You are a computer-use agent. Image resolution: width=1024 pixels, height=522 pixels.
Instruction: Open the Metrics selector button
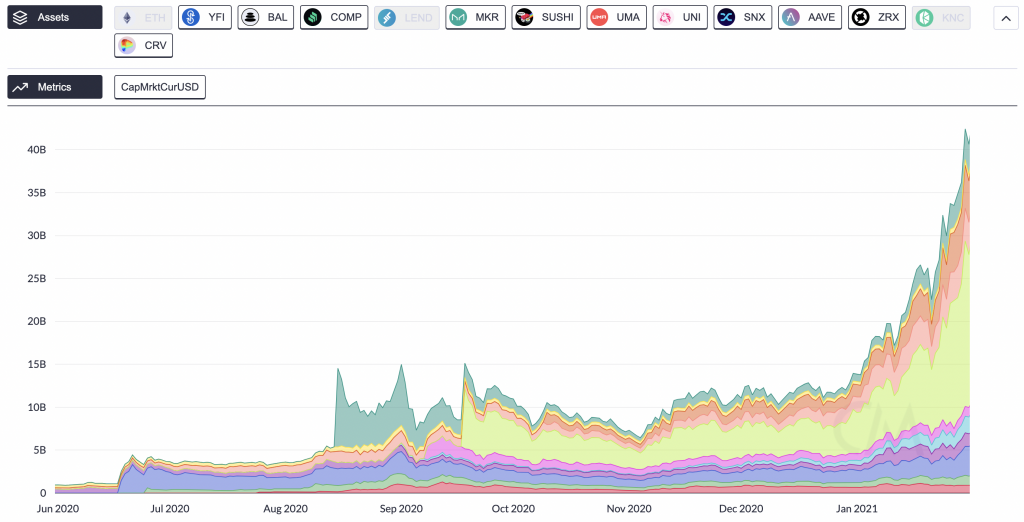coord(55,87)
